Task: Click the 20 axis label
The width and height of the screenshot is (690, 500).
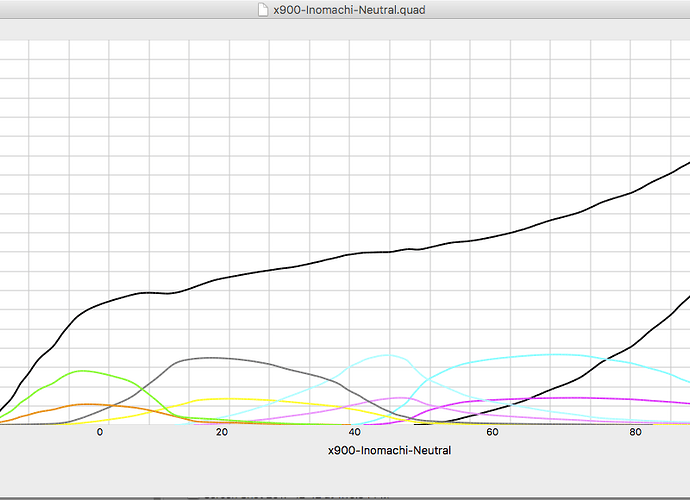Action: (x=221, y=433)
